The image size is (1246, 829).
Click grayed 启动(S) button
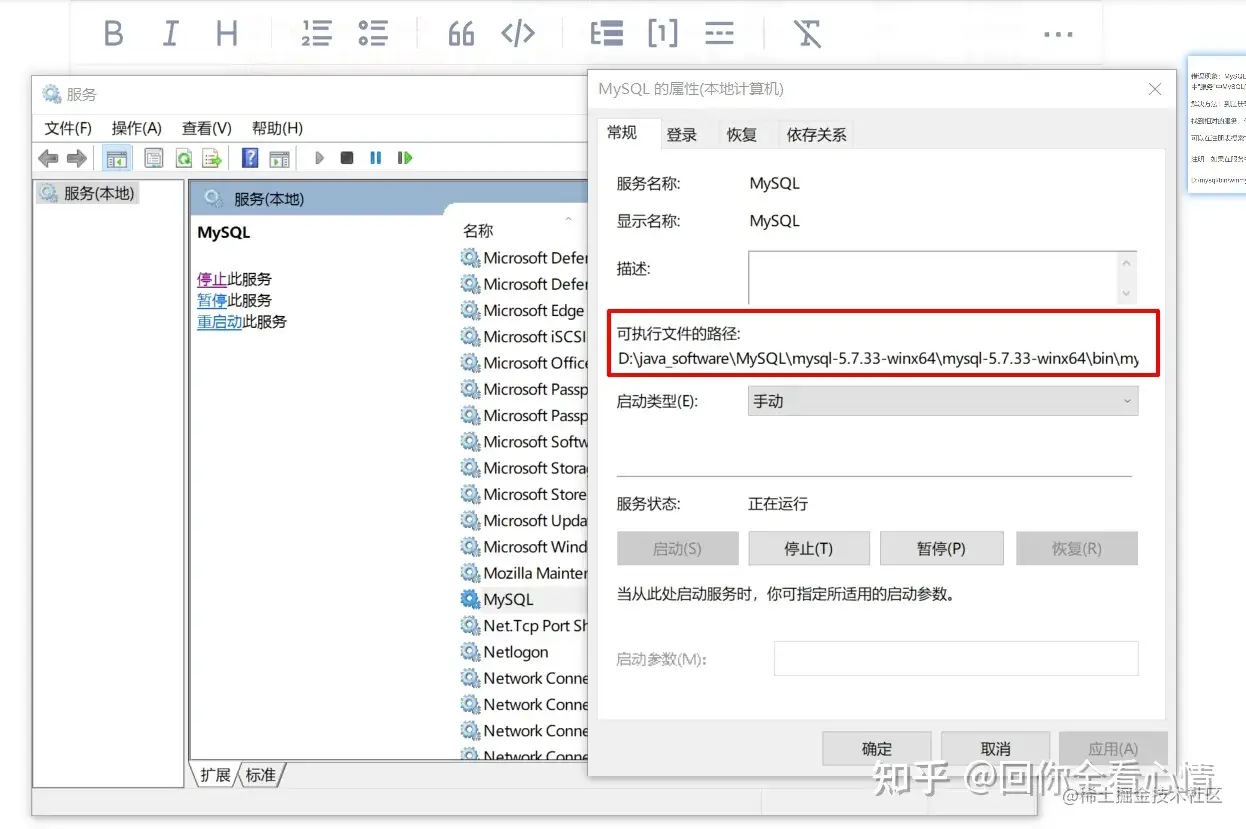click(677, 548)
